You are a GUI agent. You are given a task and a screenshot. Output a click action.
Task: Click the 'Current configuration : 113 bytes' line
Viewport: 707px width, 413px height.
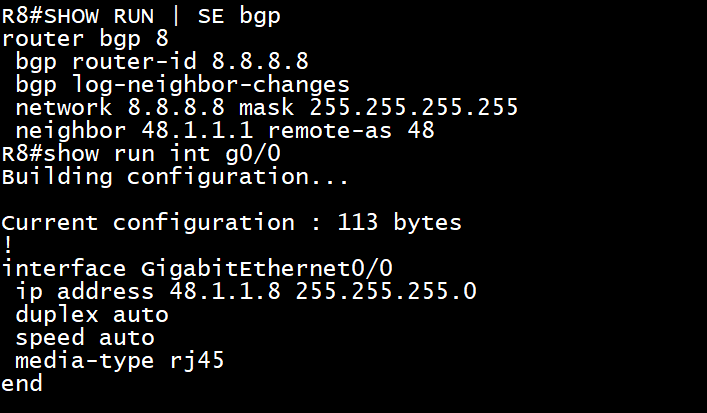232,223
